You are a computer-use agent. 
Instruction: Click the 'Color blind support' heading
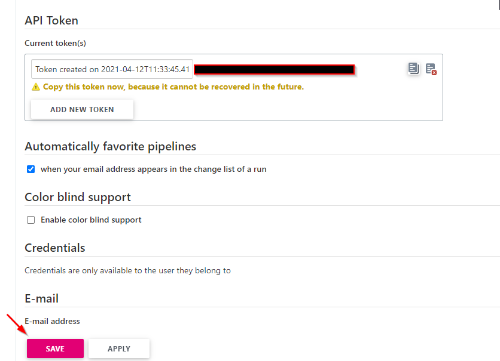78,197
